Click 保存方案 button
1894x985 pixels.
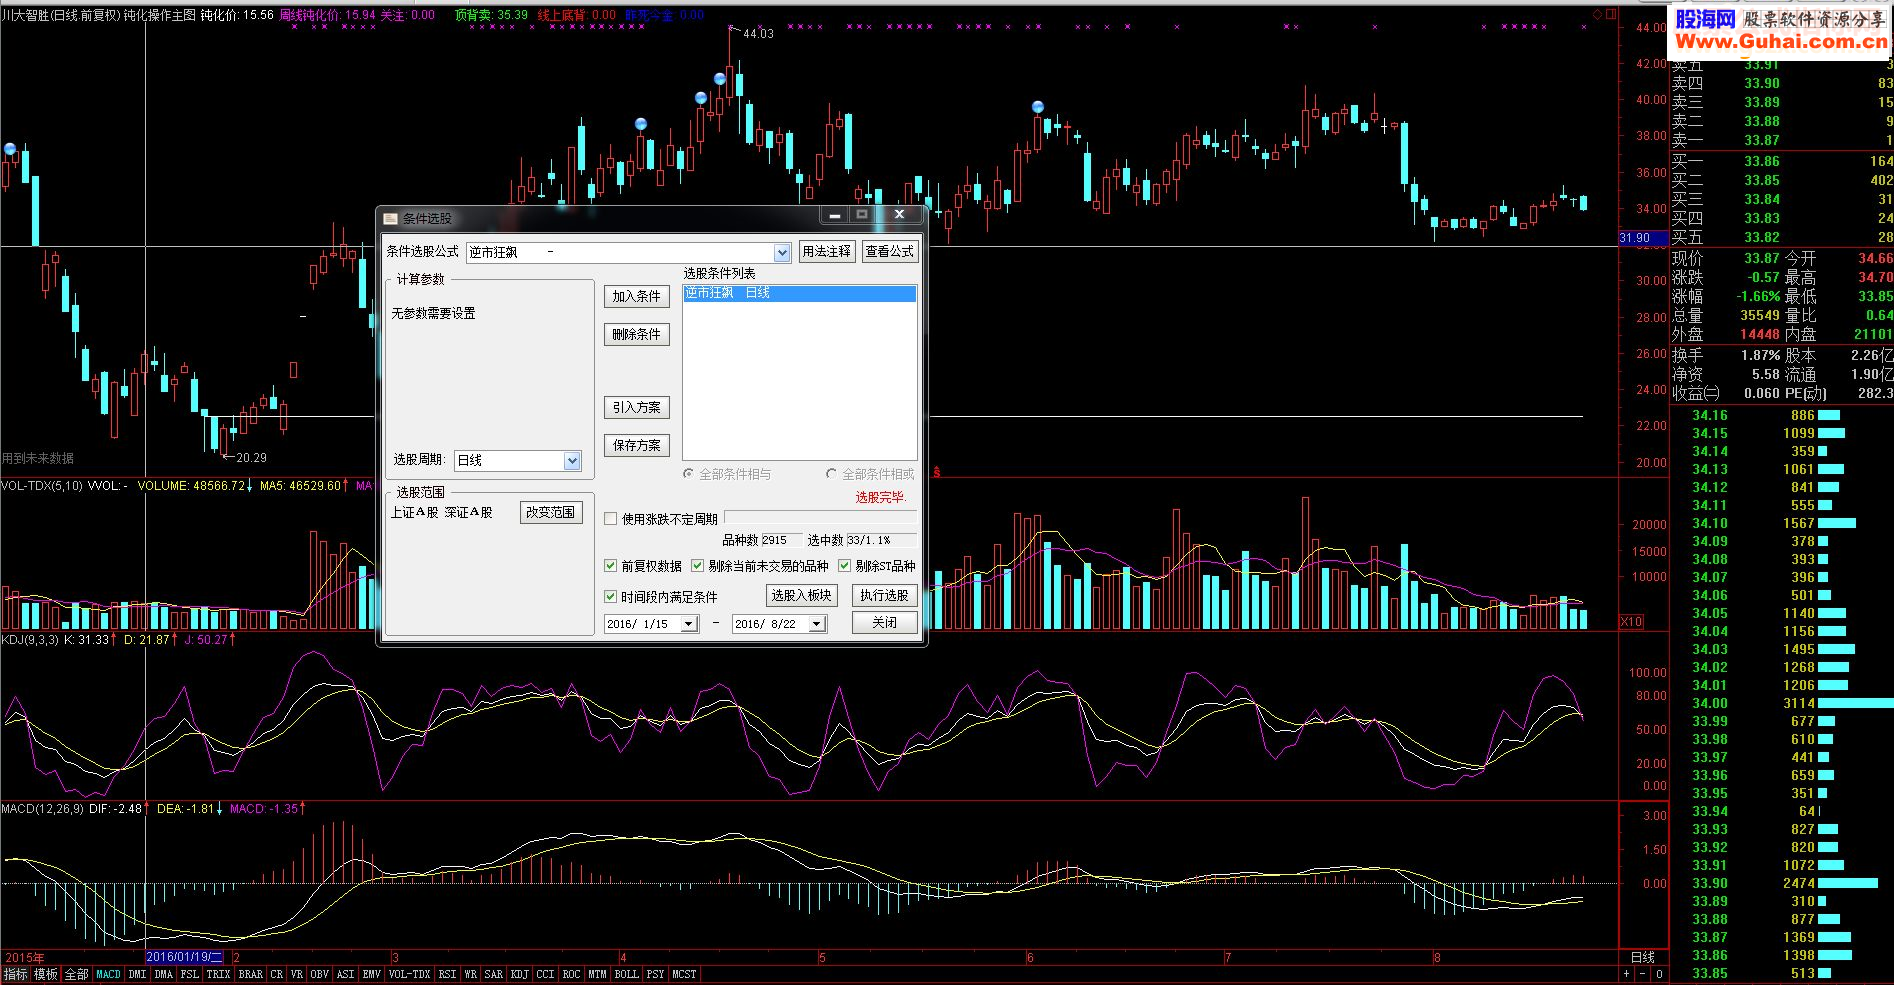(637, 446)
